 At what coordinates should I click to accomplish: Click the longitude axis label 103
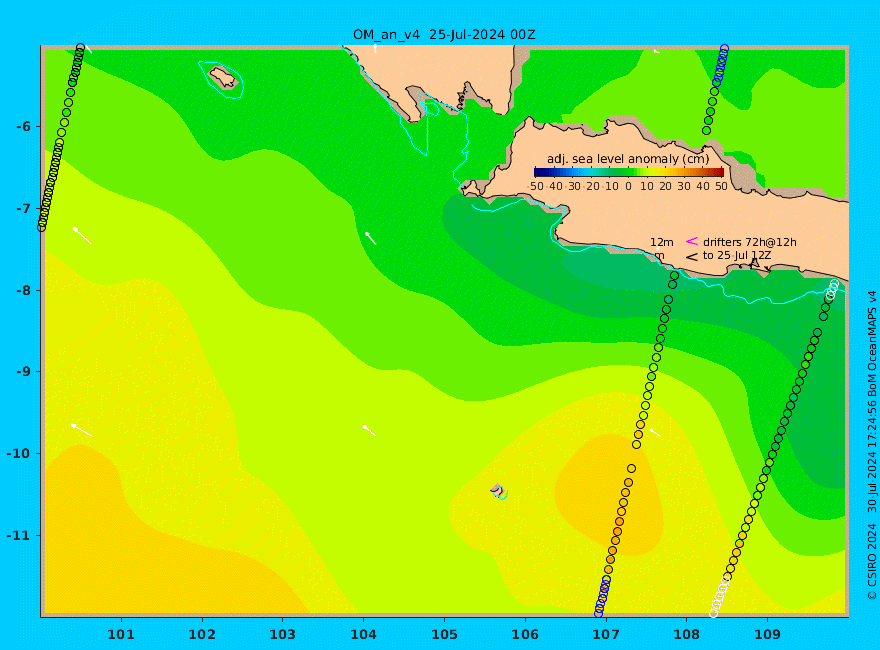pyautogui.click(x=282, y=634)
